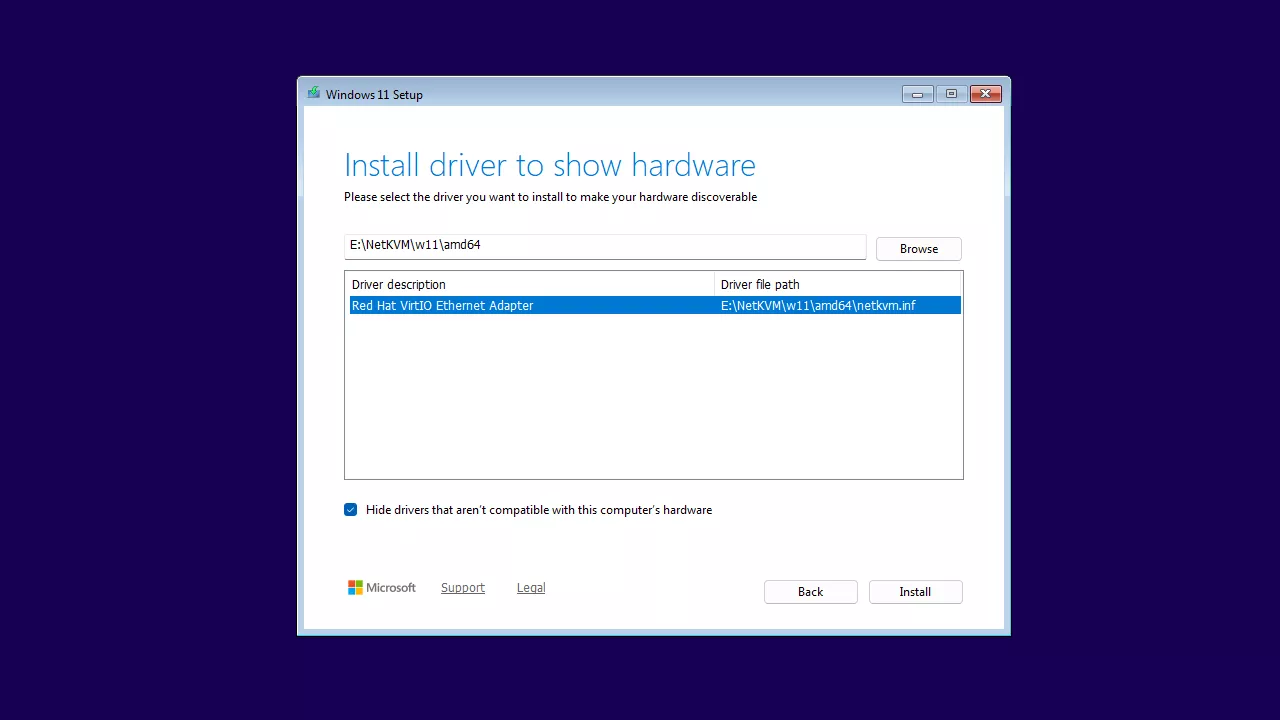
Task: Maximize the Windows 11 Setup window
Action: (x=951, y=93)
